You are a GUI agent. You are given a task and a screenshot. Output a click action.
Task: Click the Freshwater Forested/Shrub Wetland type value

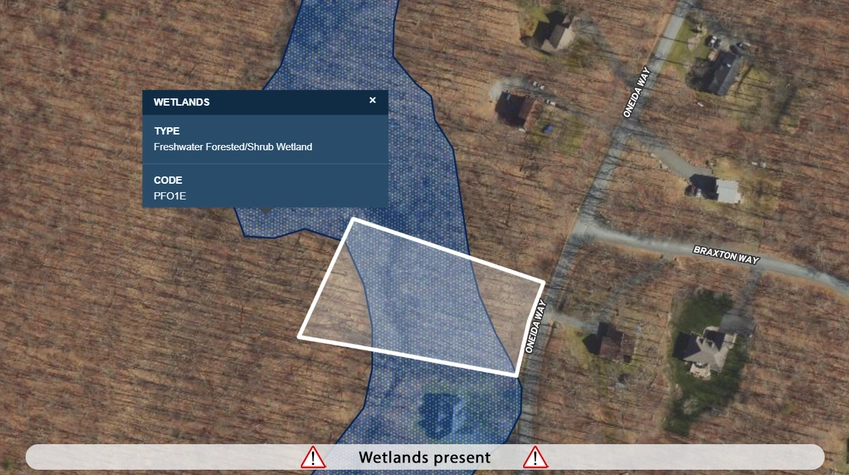pos(233,147)
